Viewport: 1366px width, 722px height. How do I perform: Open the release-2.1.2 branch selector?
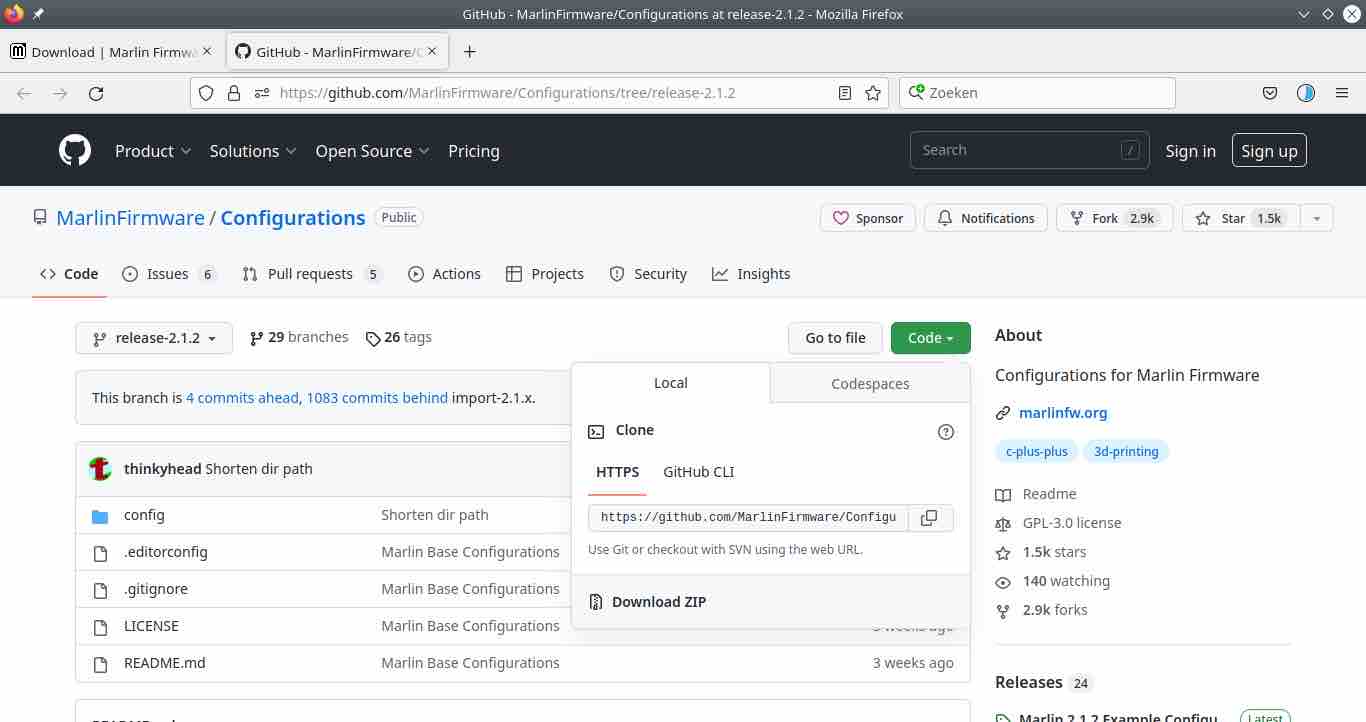click(x=154, y=338)
